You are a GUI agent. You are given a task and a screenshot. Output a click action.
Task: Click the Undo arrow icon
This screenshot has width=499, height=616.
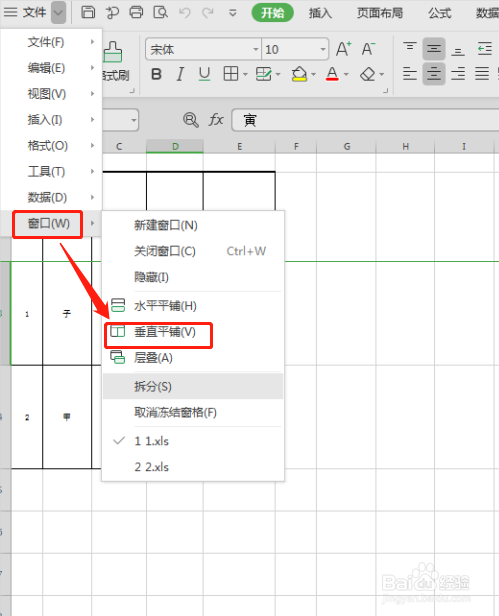(x=184, y=13)
